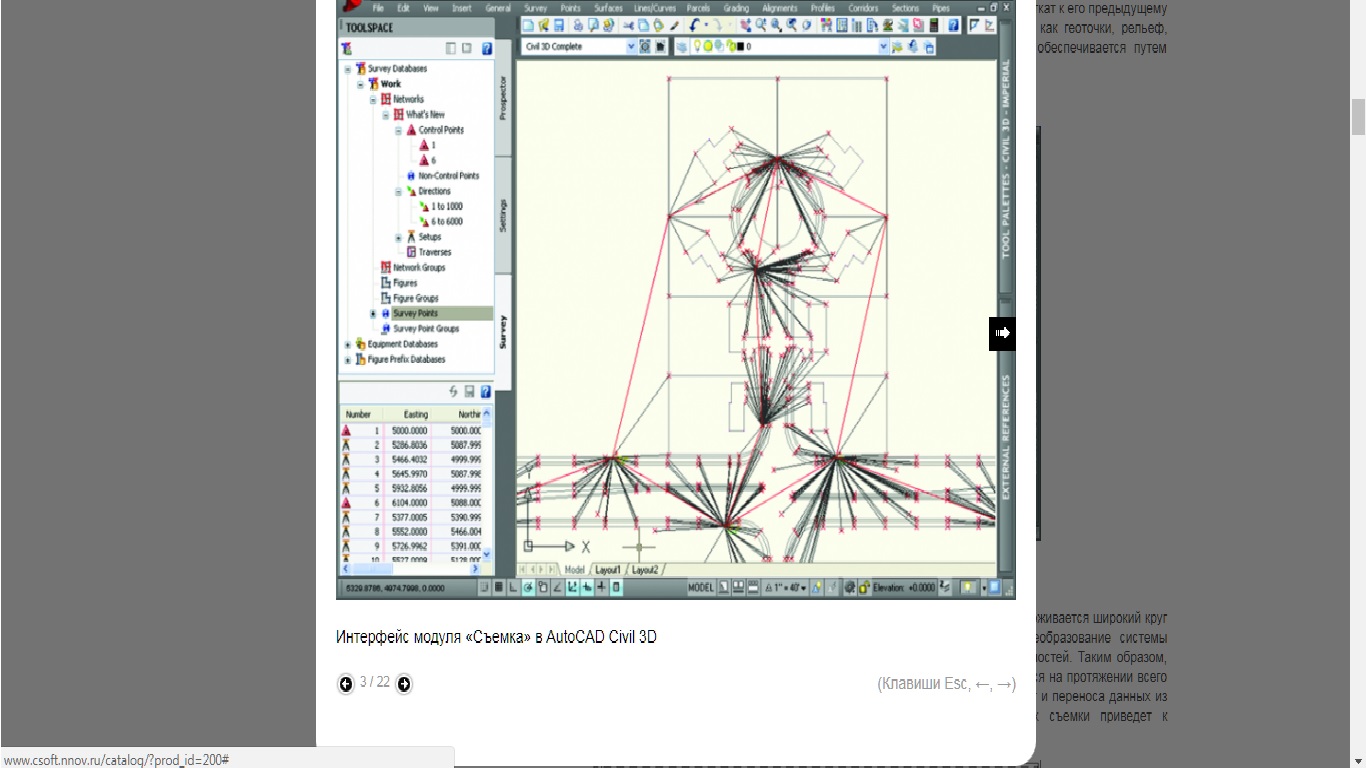Viewport: 1366px width, 768px height.
Task: Toggle Object Snap Tracking in status bar
Action: pos(558,587)
